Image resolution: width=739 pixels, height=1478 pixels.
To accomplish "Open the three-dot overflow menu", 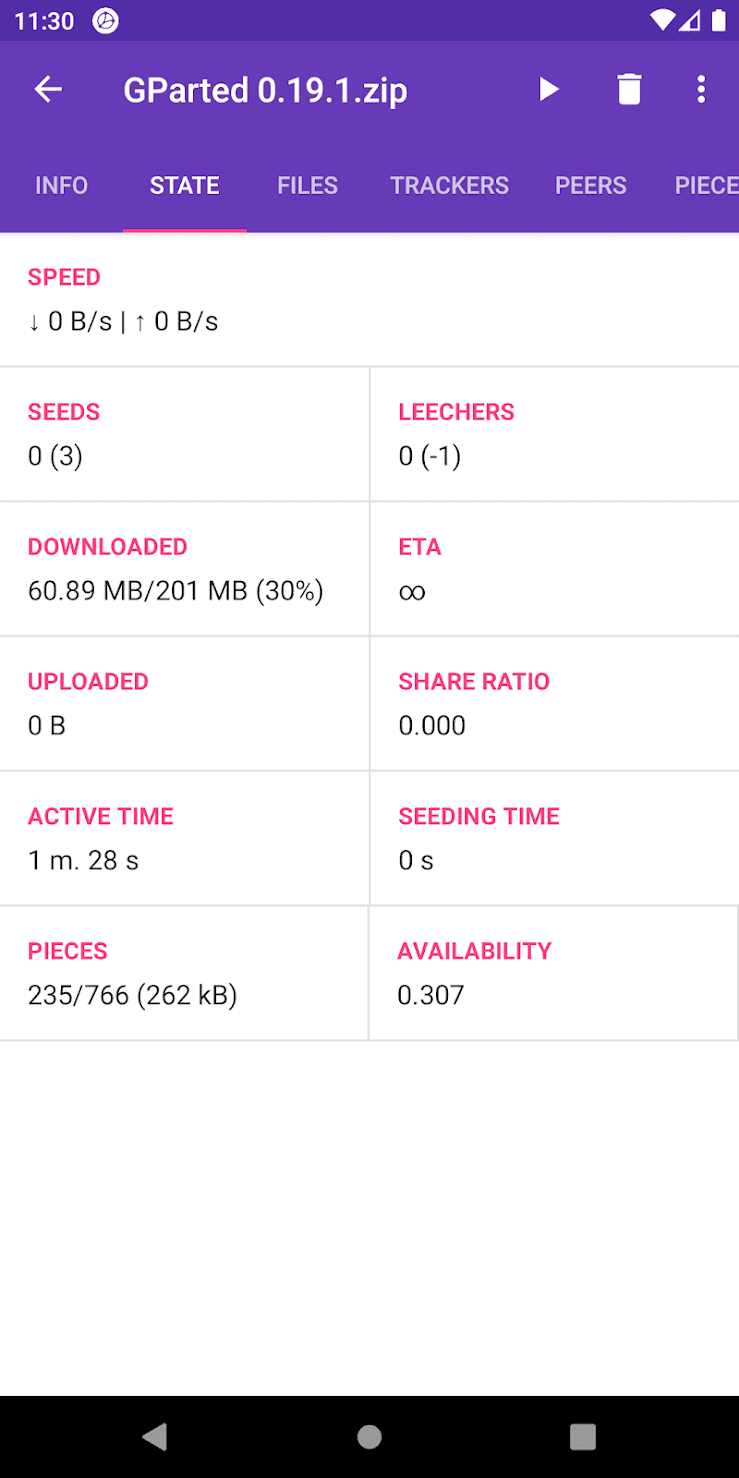I will tap(701, 90).
